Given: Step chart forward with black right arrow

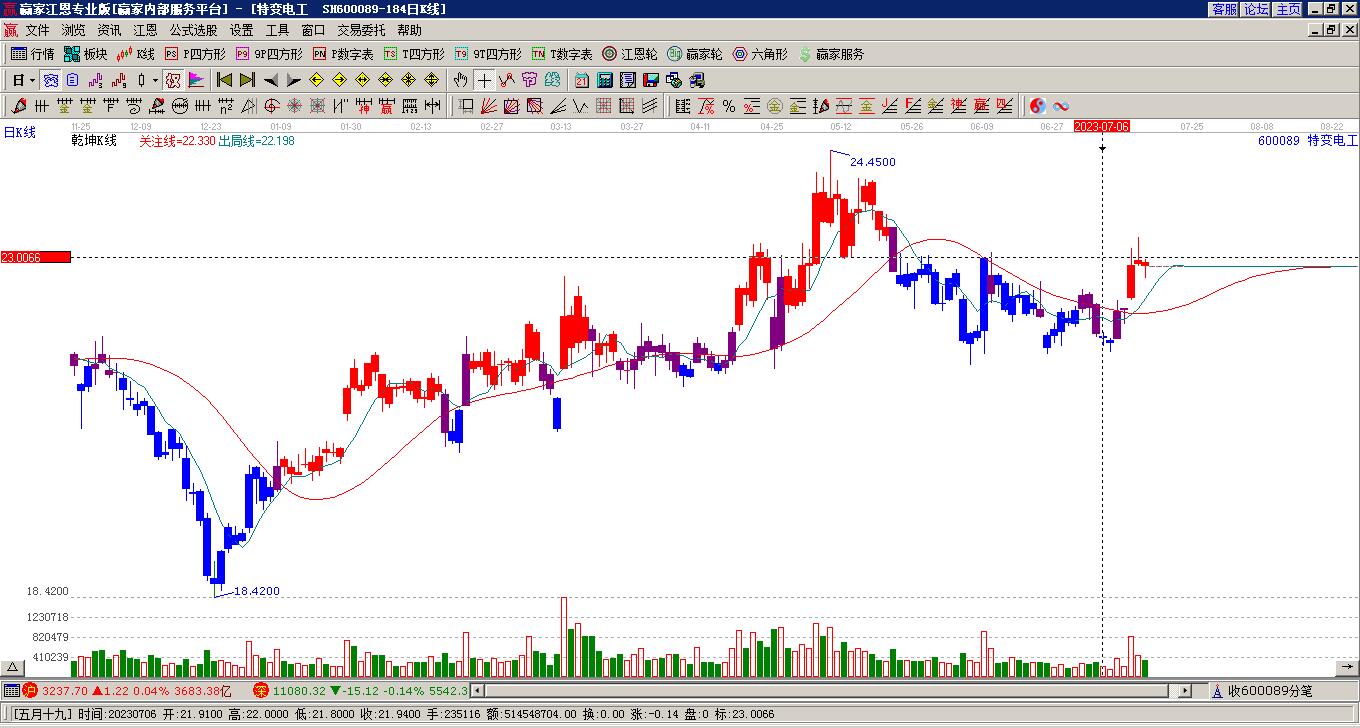Looking at the screenshot, I should (x=293, y=80).
